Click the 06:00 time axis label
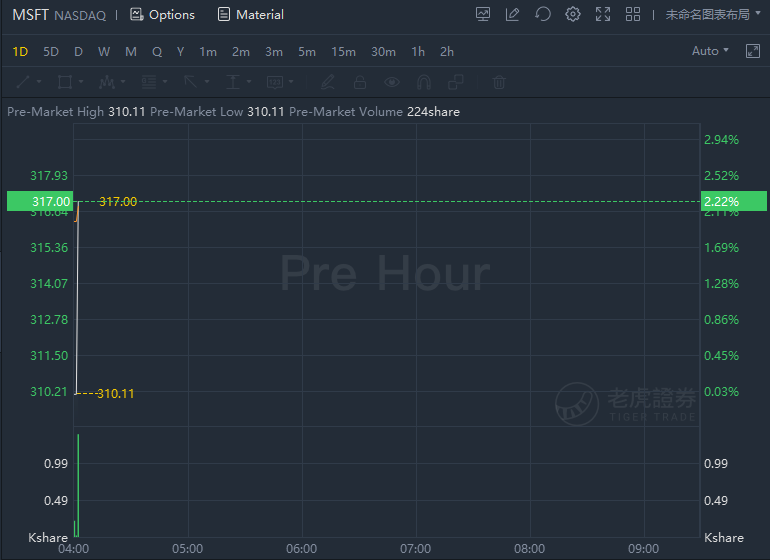This screenshot has height=560, width=770. [302, 549]
